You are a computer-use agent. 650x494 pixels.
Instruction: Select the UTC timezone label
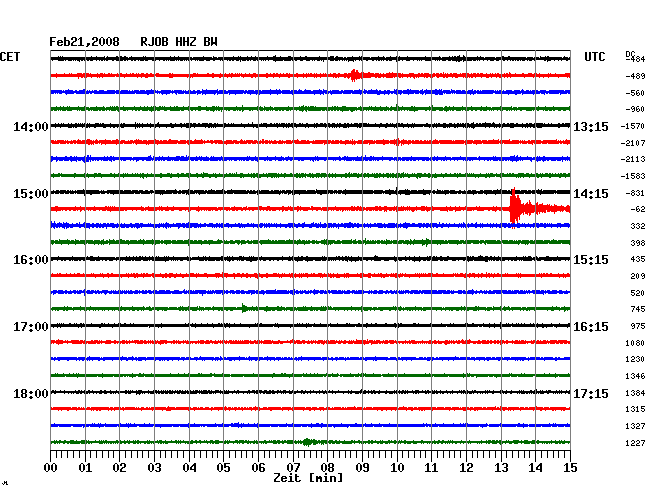click(594, 57)
